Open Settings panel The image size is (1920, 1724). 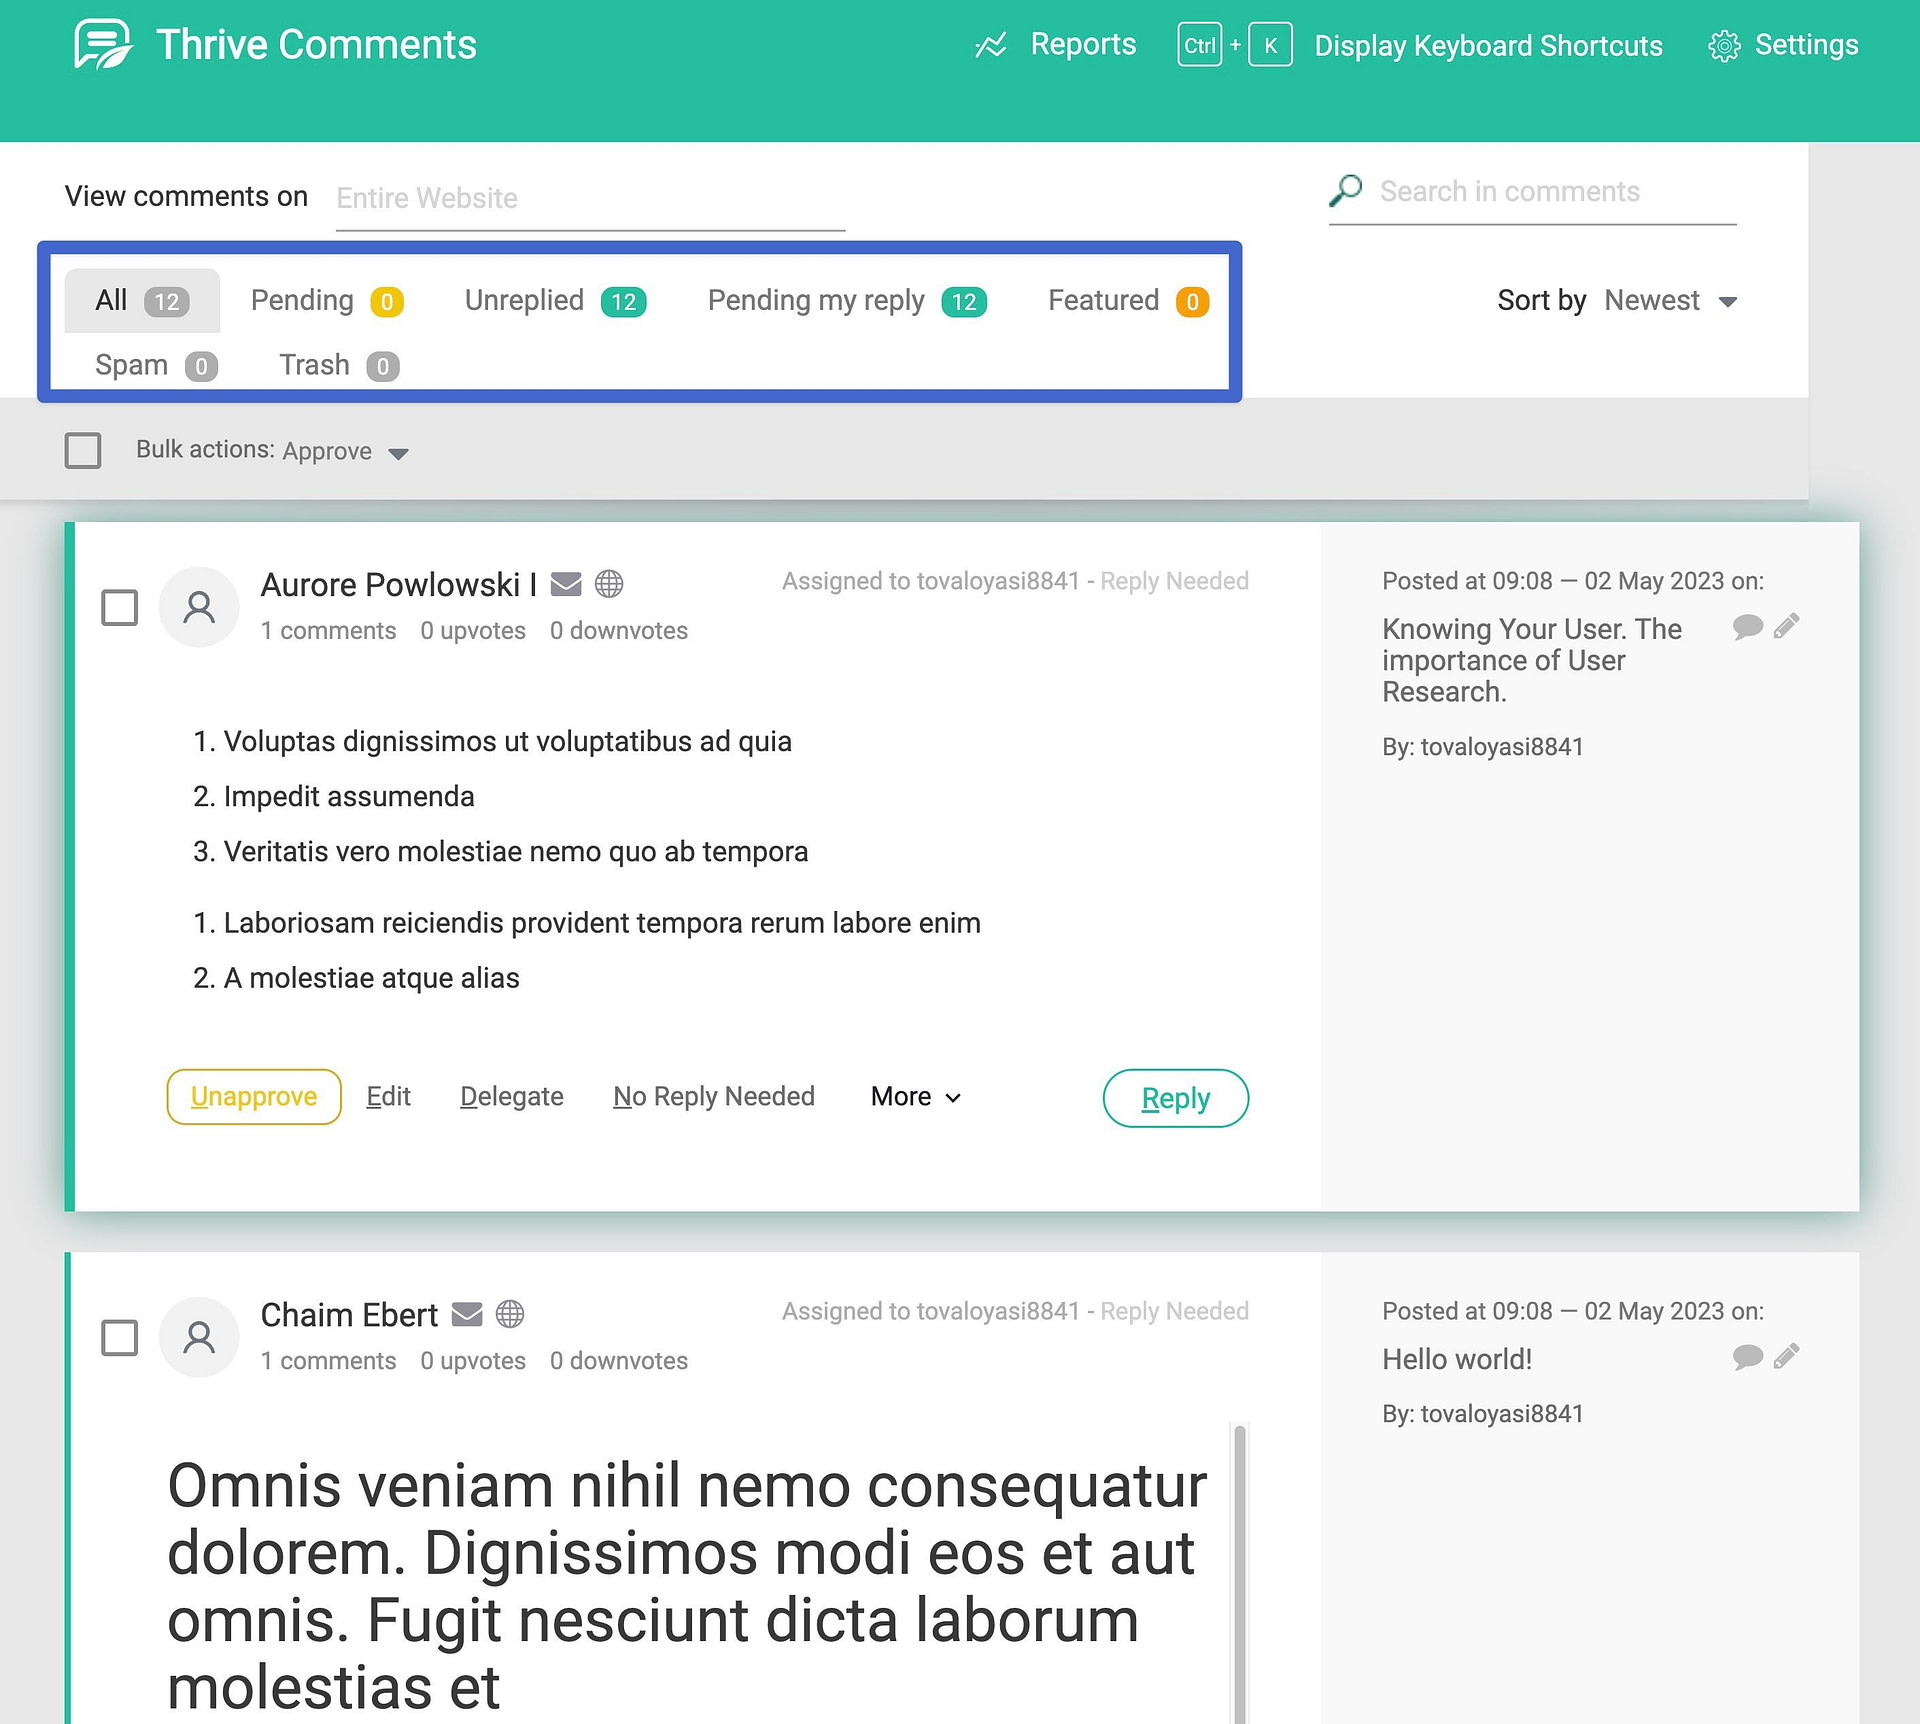1782,45
